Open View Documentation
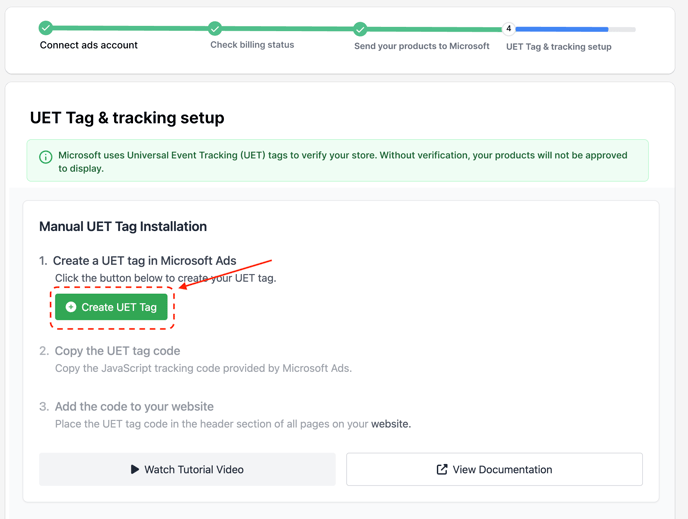Image resolution: width=688 pixels, height=519 pixels. point(494,469)
